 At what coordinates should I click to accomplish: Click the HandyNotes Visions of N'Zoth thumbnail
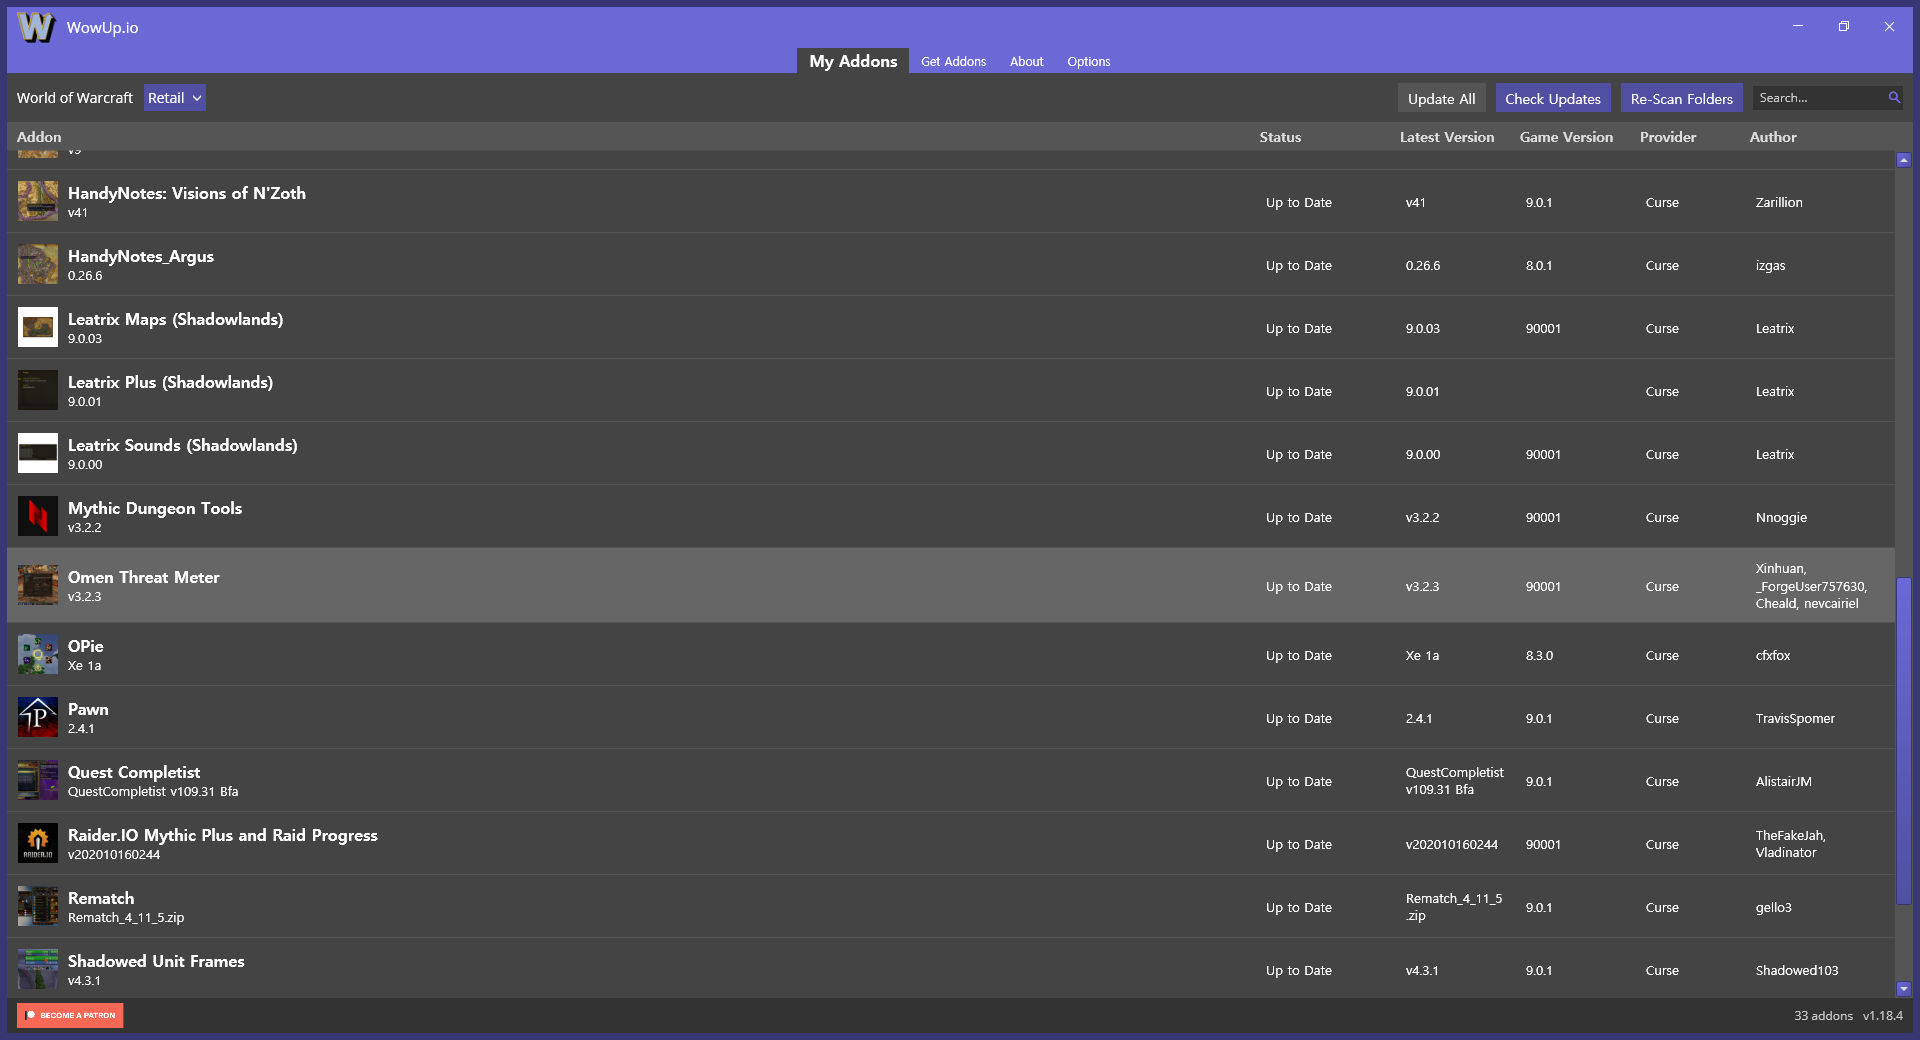pos(38,201)
